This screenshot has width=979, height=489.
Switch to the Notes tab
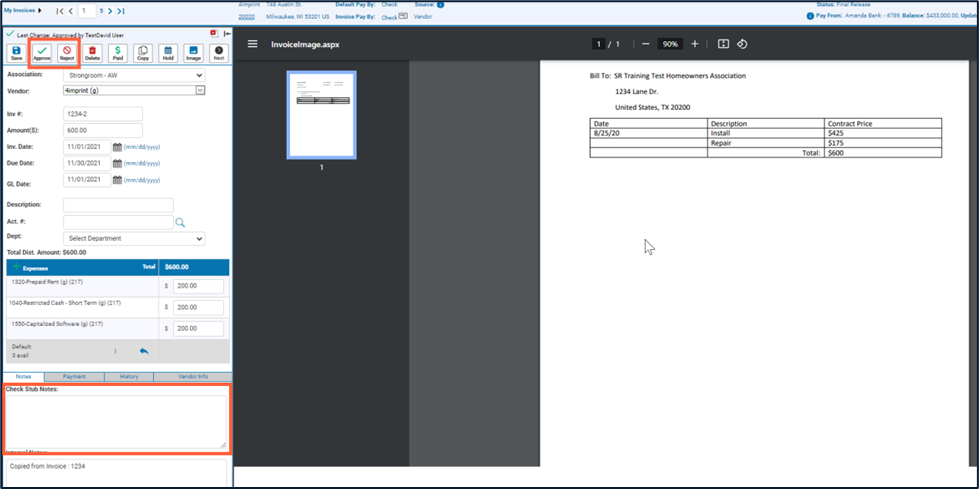[24, 377]
